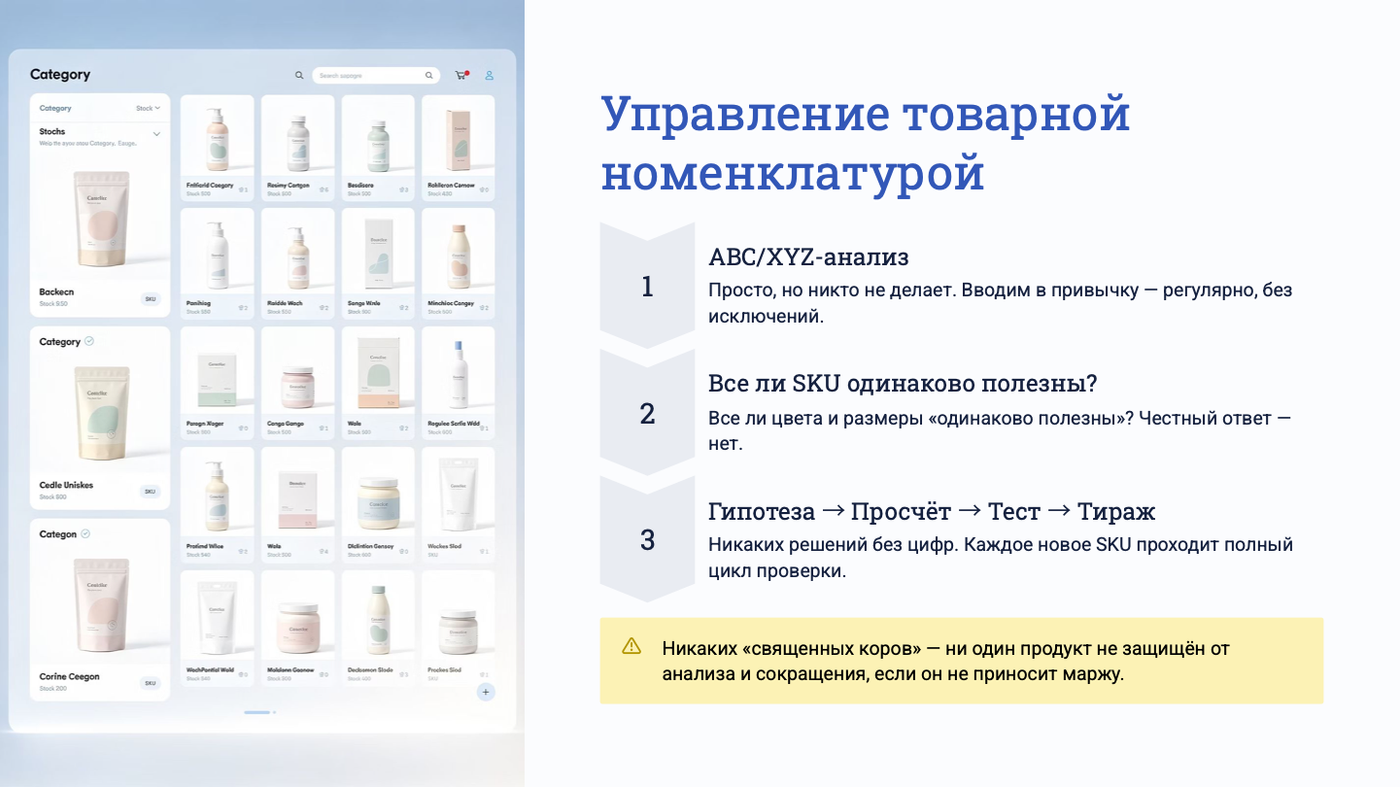Click the heading 'Гипотеза → Просчёт → Тест → Тираж'
The width and height of the screenshot is (1400, 787).
(x=932, y=511)
